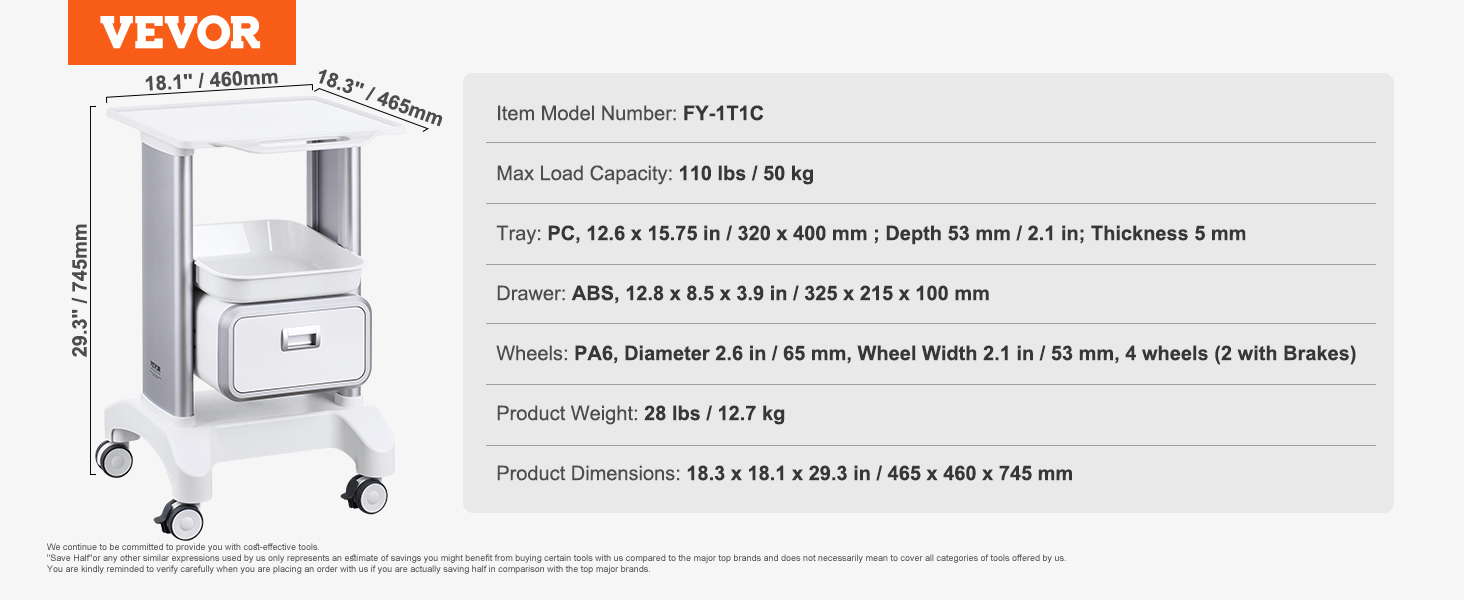Click the "Save Half" disclaimer text
The height and width of the screenshot is (600, 1464).
[556, 558]
